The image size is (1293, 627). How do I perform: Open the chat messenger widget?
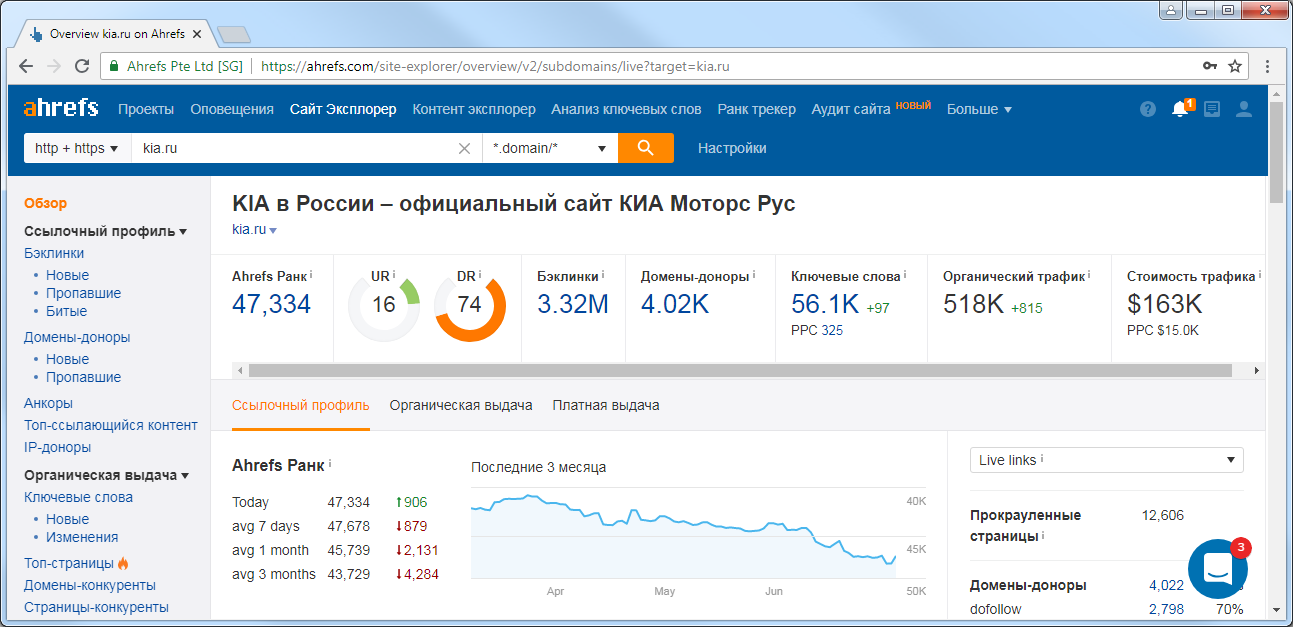[x=1217, y=569]
